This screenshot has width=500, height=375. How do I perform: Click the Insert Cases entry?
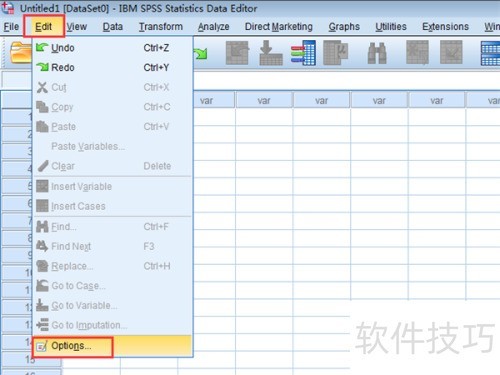tap(113, 206)
